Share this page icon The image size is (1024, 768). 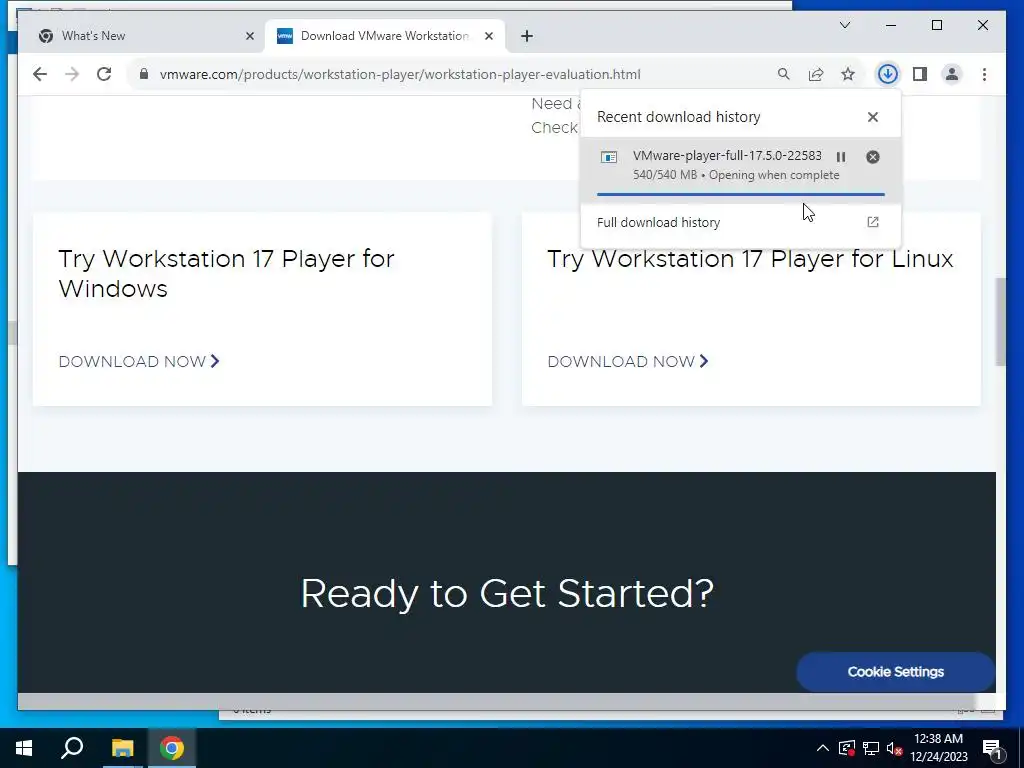tap(816, 74)
